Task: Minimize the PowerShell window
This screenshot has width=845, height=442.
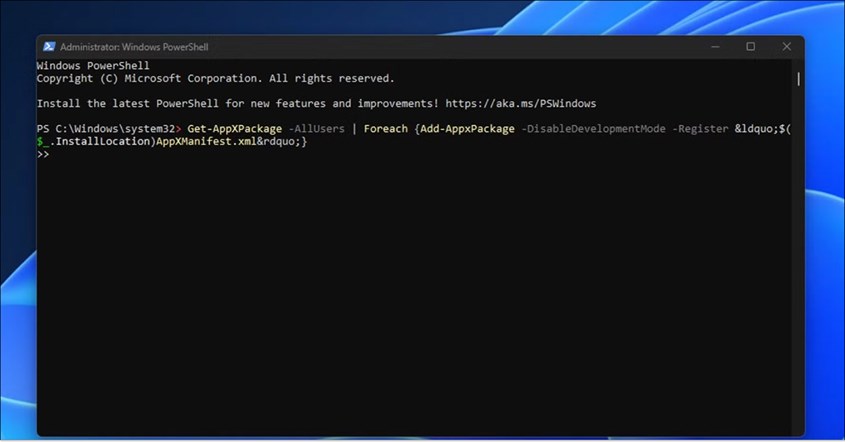Action: coord(715,47)
